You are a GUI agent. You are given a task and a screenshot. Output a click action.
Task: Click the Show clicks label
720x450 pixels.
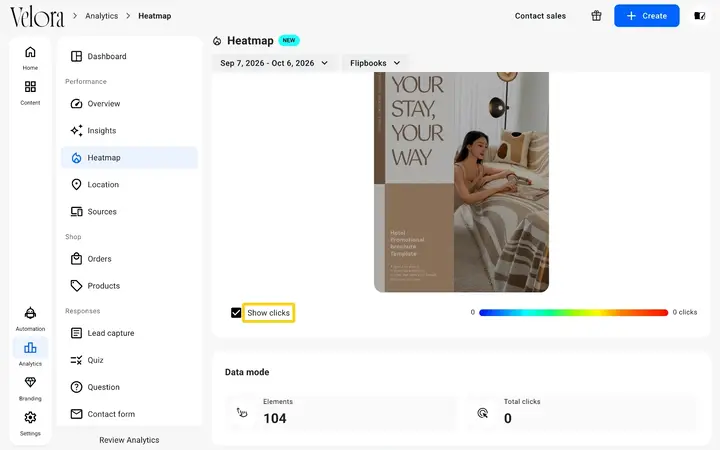pyautogui.click(x=269, y=313)
